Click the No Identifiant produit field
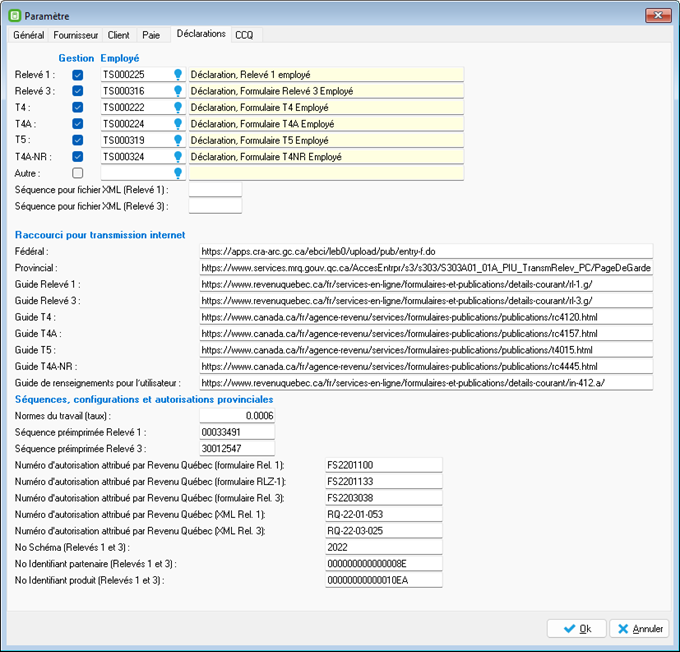Image resolution: width=680 pixels, height=652 pixels. point(384,581)
